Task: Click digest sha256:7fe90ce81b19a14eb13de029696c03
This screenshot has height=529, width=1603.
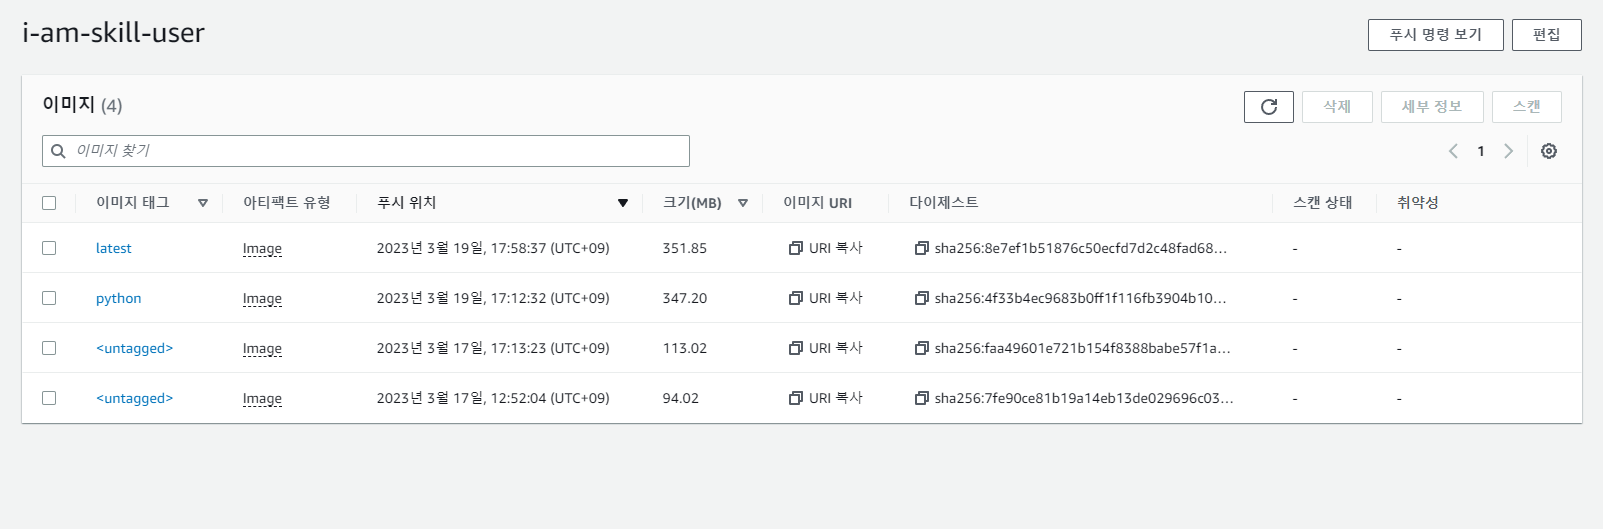Action: pos(1084,398)
